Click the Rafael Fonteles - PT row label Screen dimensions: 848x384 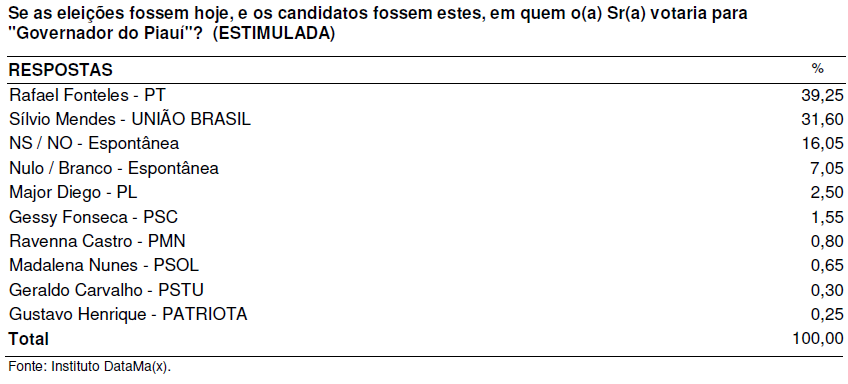coord(87,96)
